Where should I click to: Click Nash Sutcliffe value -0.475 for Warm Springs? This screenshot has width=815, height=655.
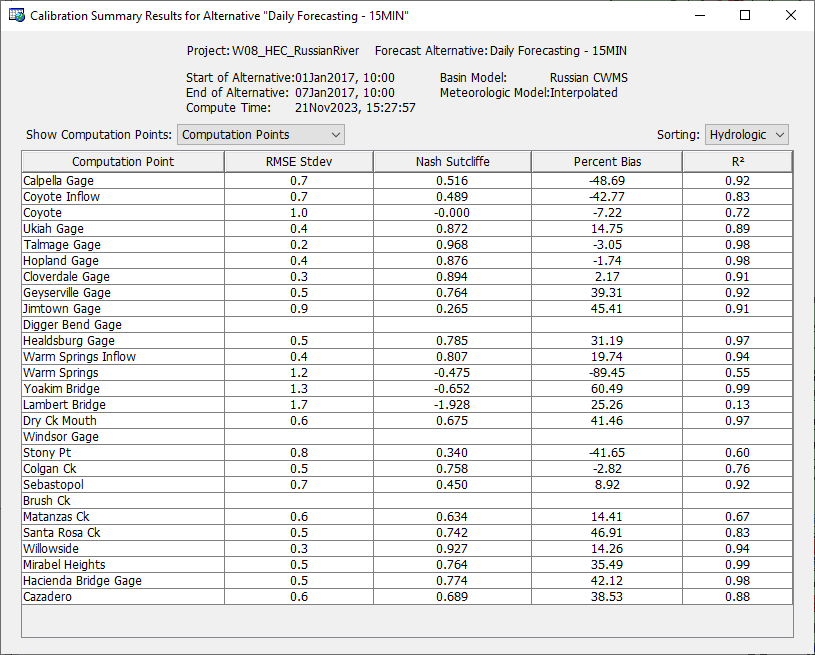pos(452,373)
